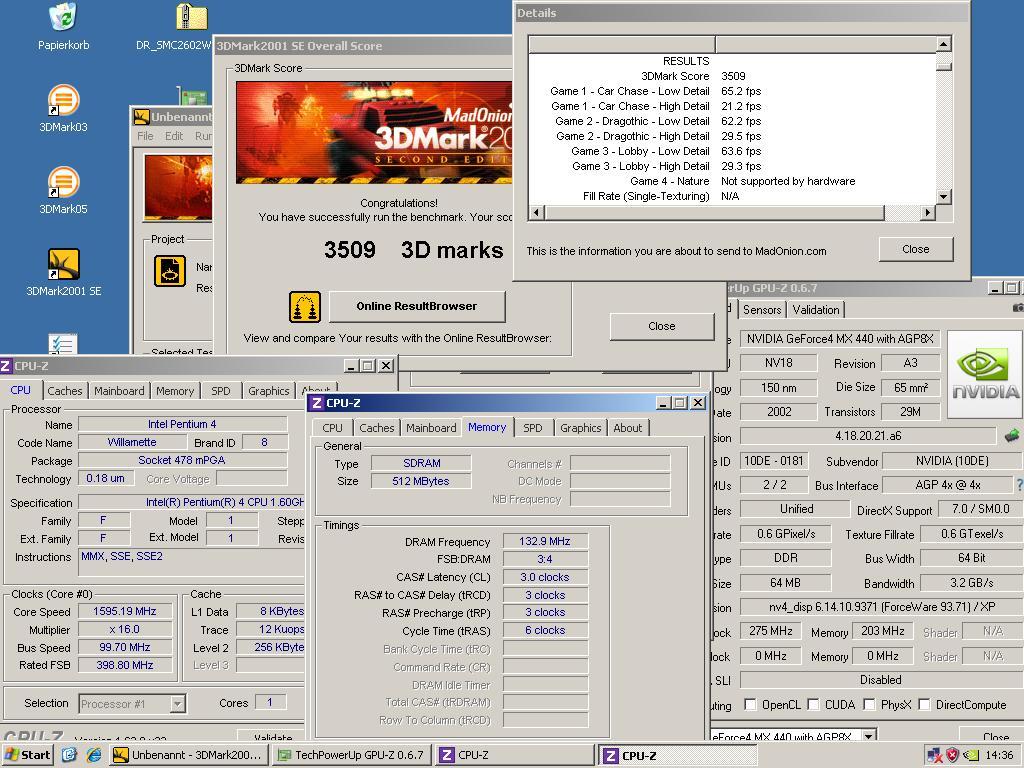Viewport: 1024px width, 768px height.
Task: Switch to the Caches tab in front CPU-Z
Action: (x=377, y=428)
